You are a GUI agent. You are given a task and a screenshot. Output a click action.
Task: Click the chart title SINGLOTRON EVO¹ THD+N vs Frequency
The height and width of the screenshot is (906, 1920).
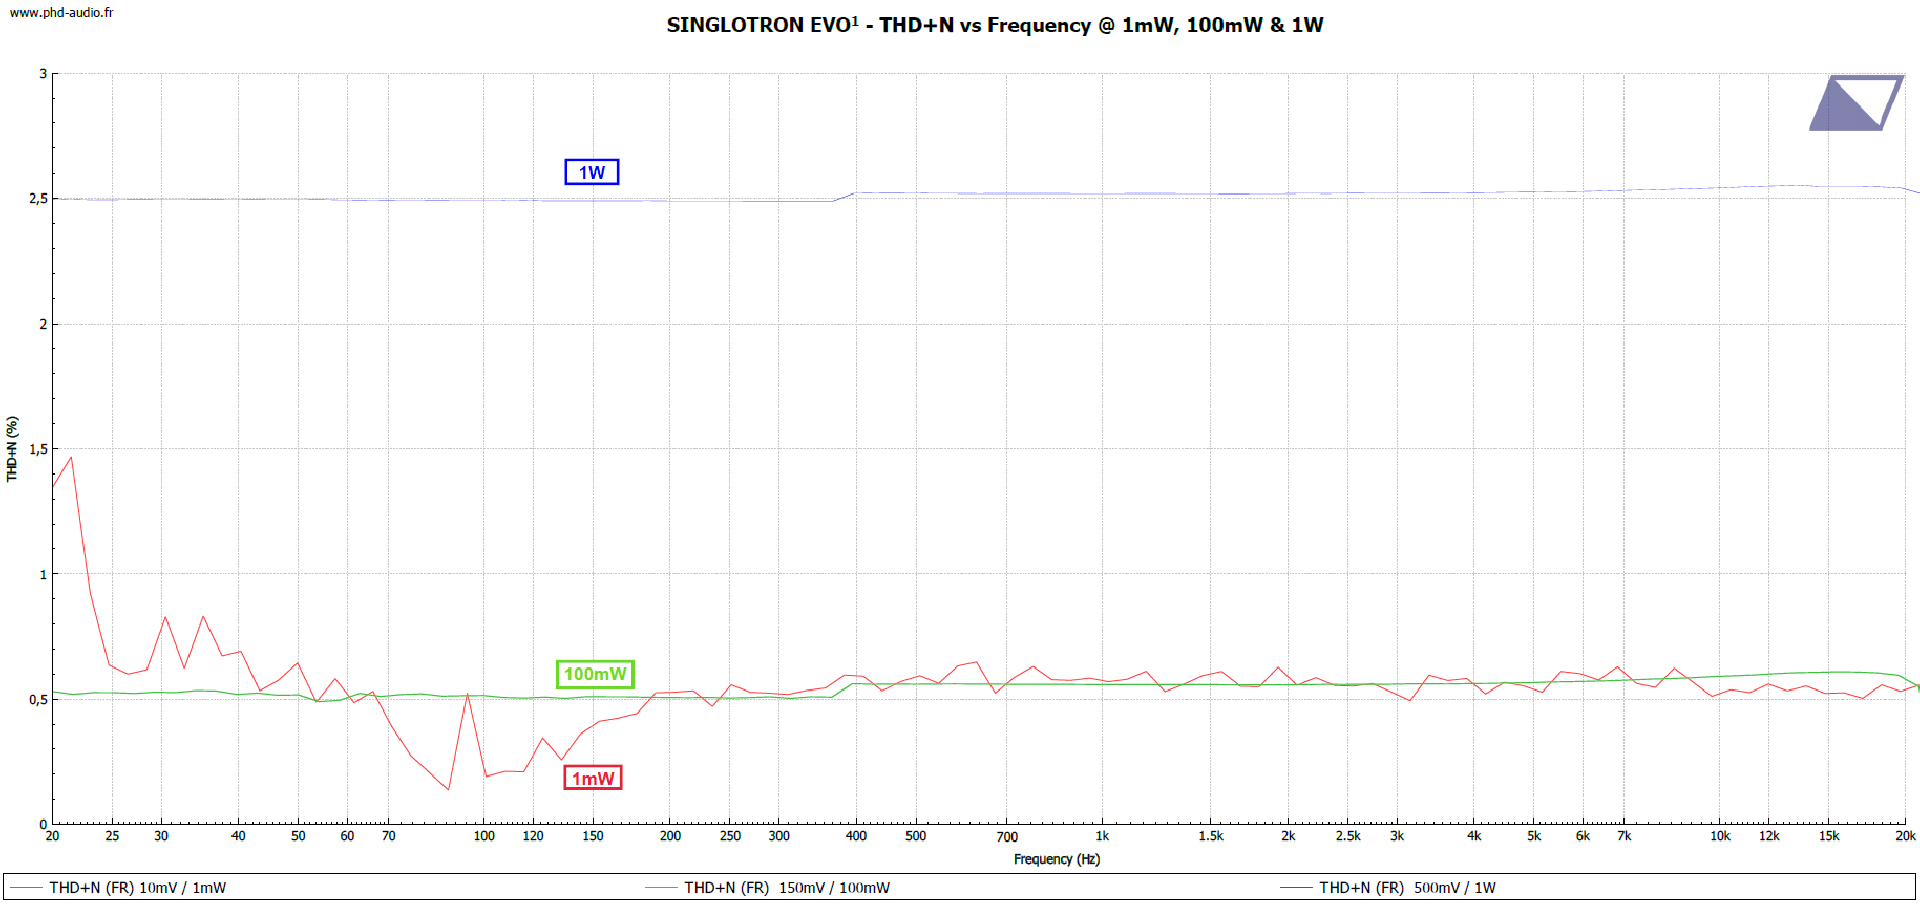(995, 25)
